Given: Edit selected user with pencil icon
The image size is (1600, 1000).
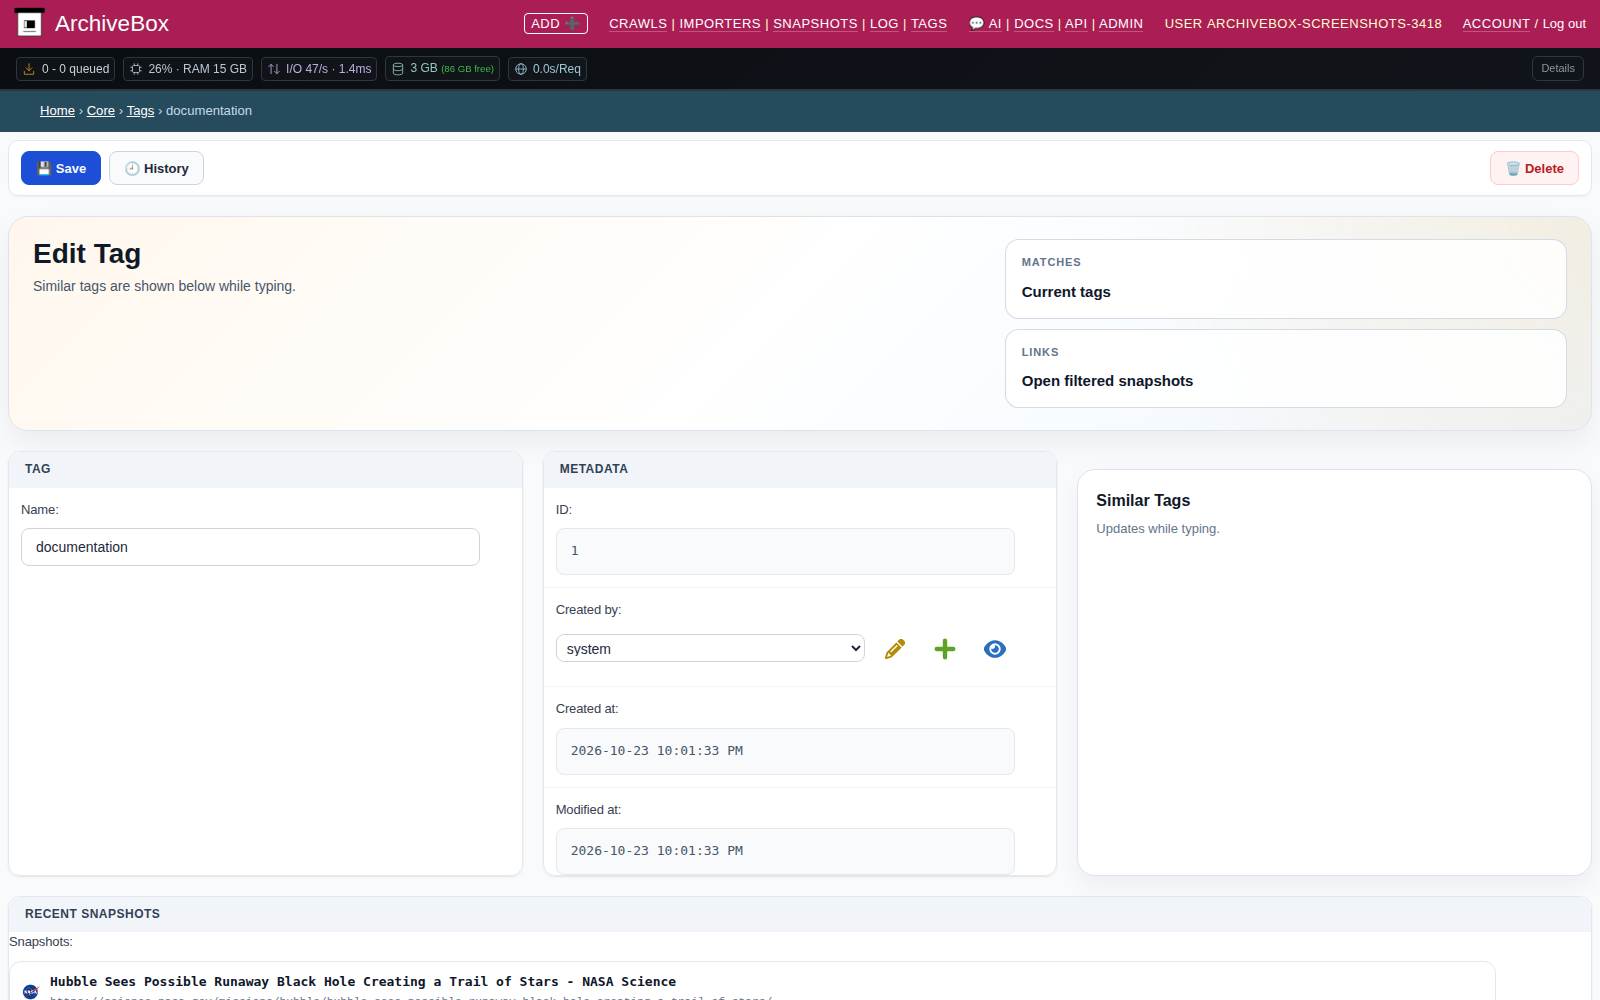Looking at the screenshot, I should pyautogui.click(x=895, y=649).
